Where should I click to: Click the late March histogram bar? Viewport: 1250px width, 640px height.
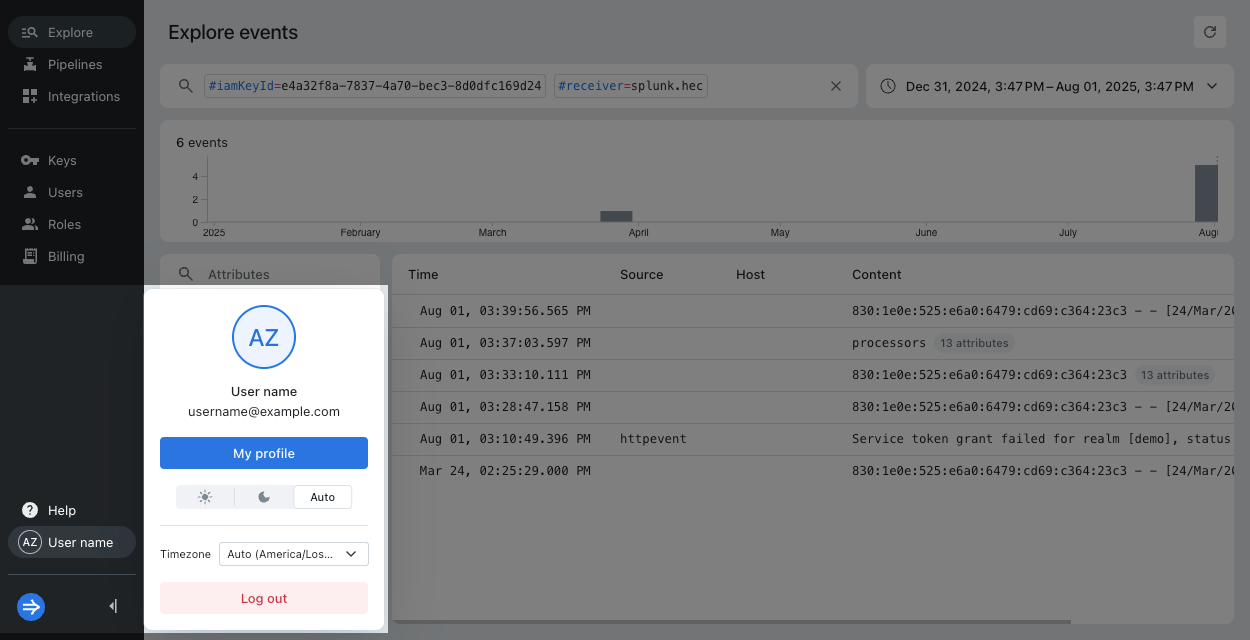[x=616, y=216]
